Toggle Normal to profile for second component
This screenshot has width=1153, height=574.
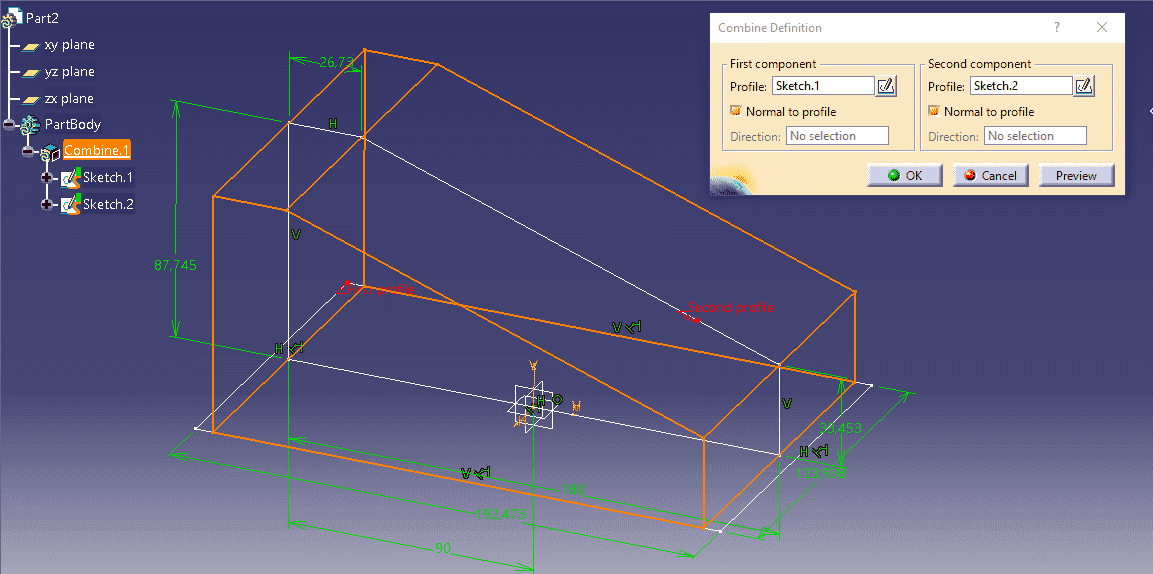pos(933,111)
